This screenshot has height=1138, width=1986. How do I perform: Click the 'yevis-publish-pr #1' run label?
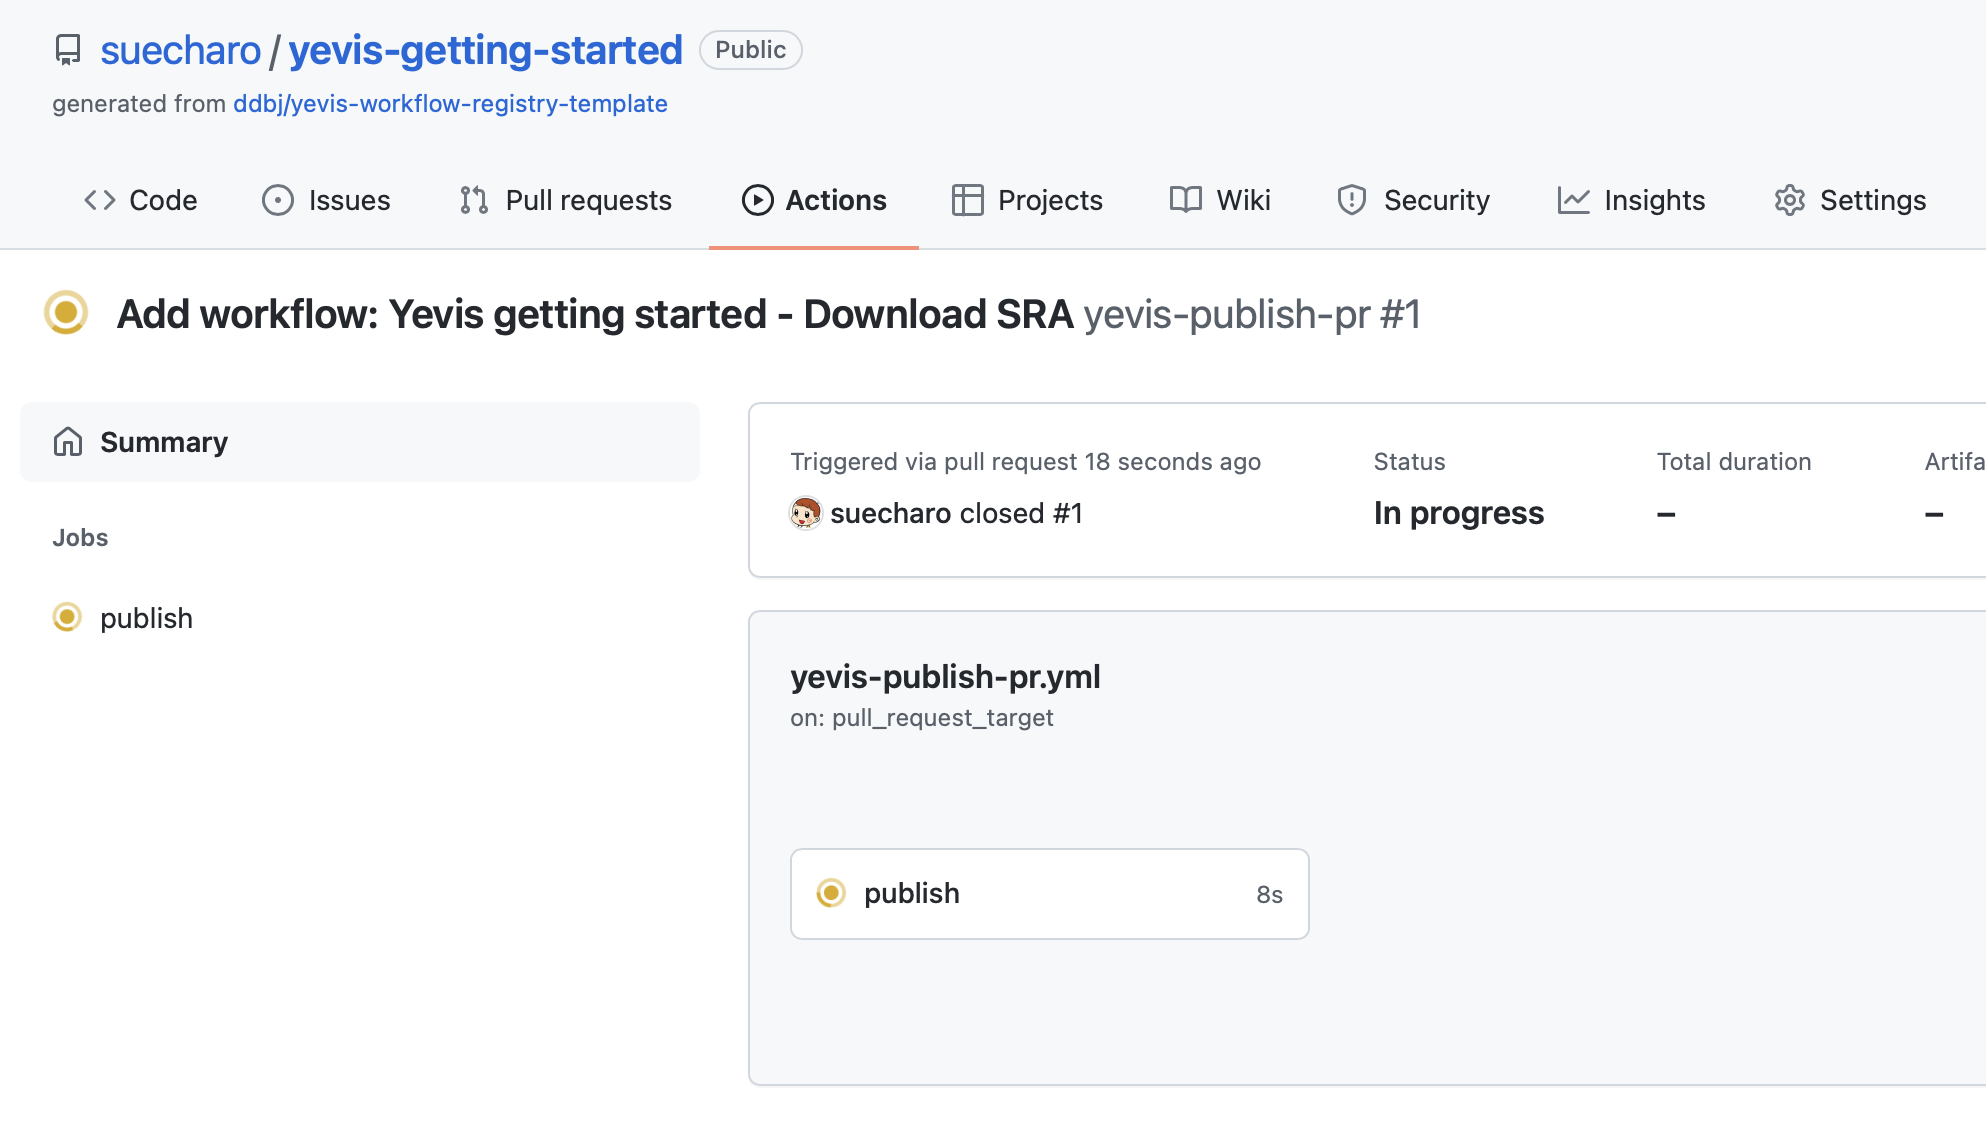[1252, 314]
